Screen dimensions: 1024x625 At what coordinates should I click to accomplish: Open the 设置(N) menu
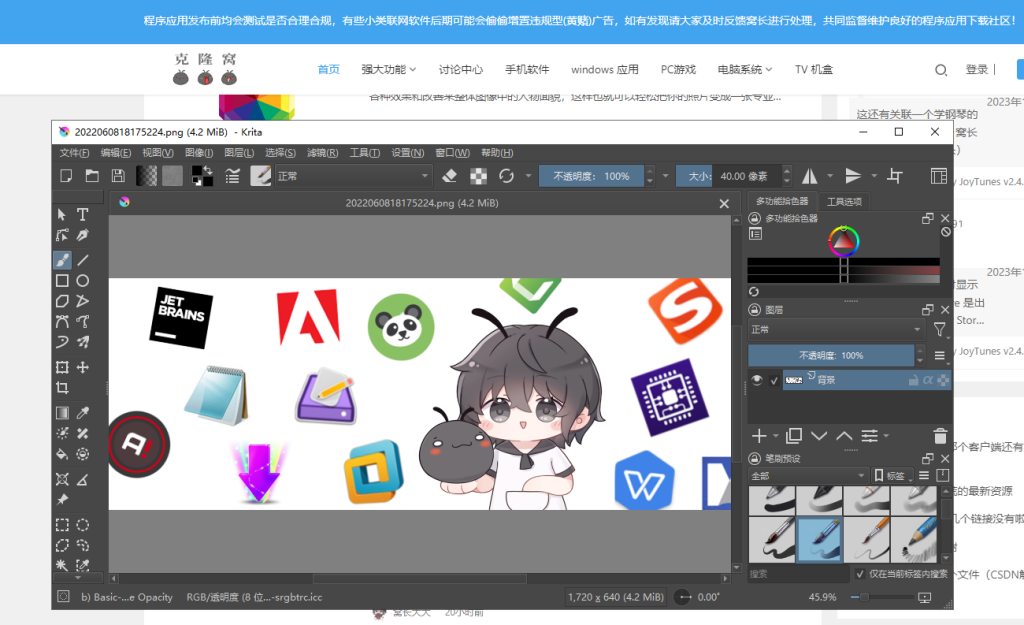408,153
